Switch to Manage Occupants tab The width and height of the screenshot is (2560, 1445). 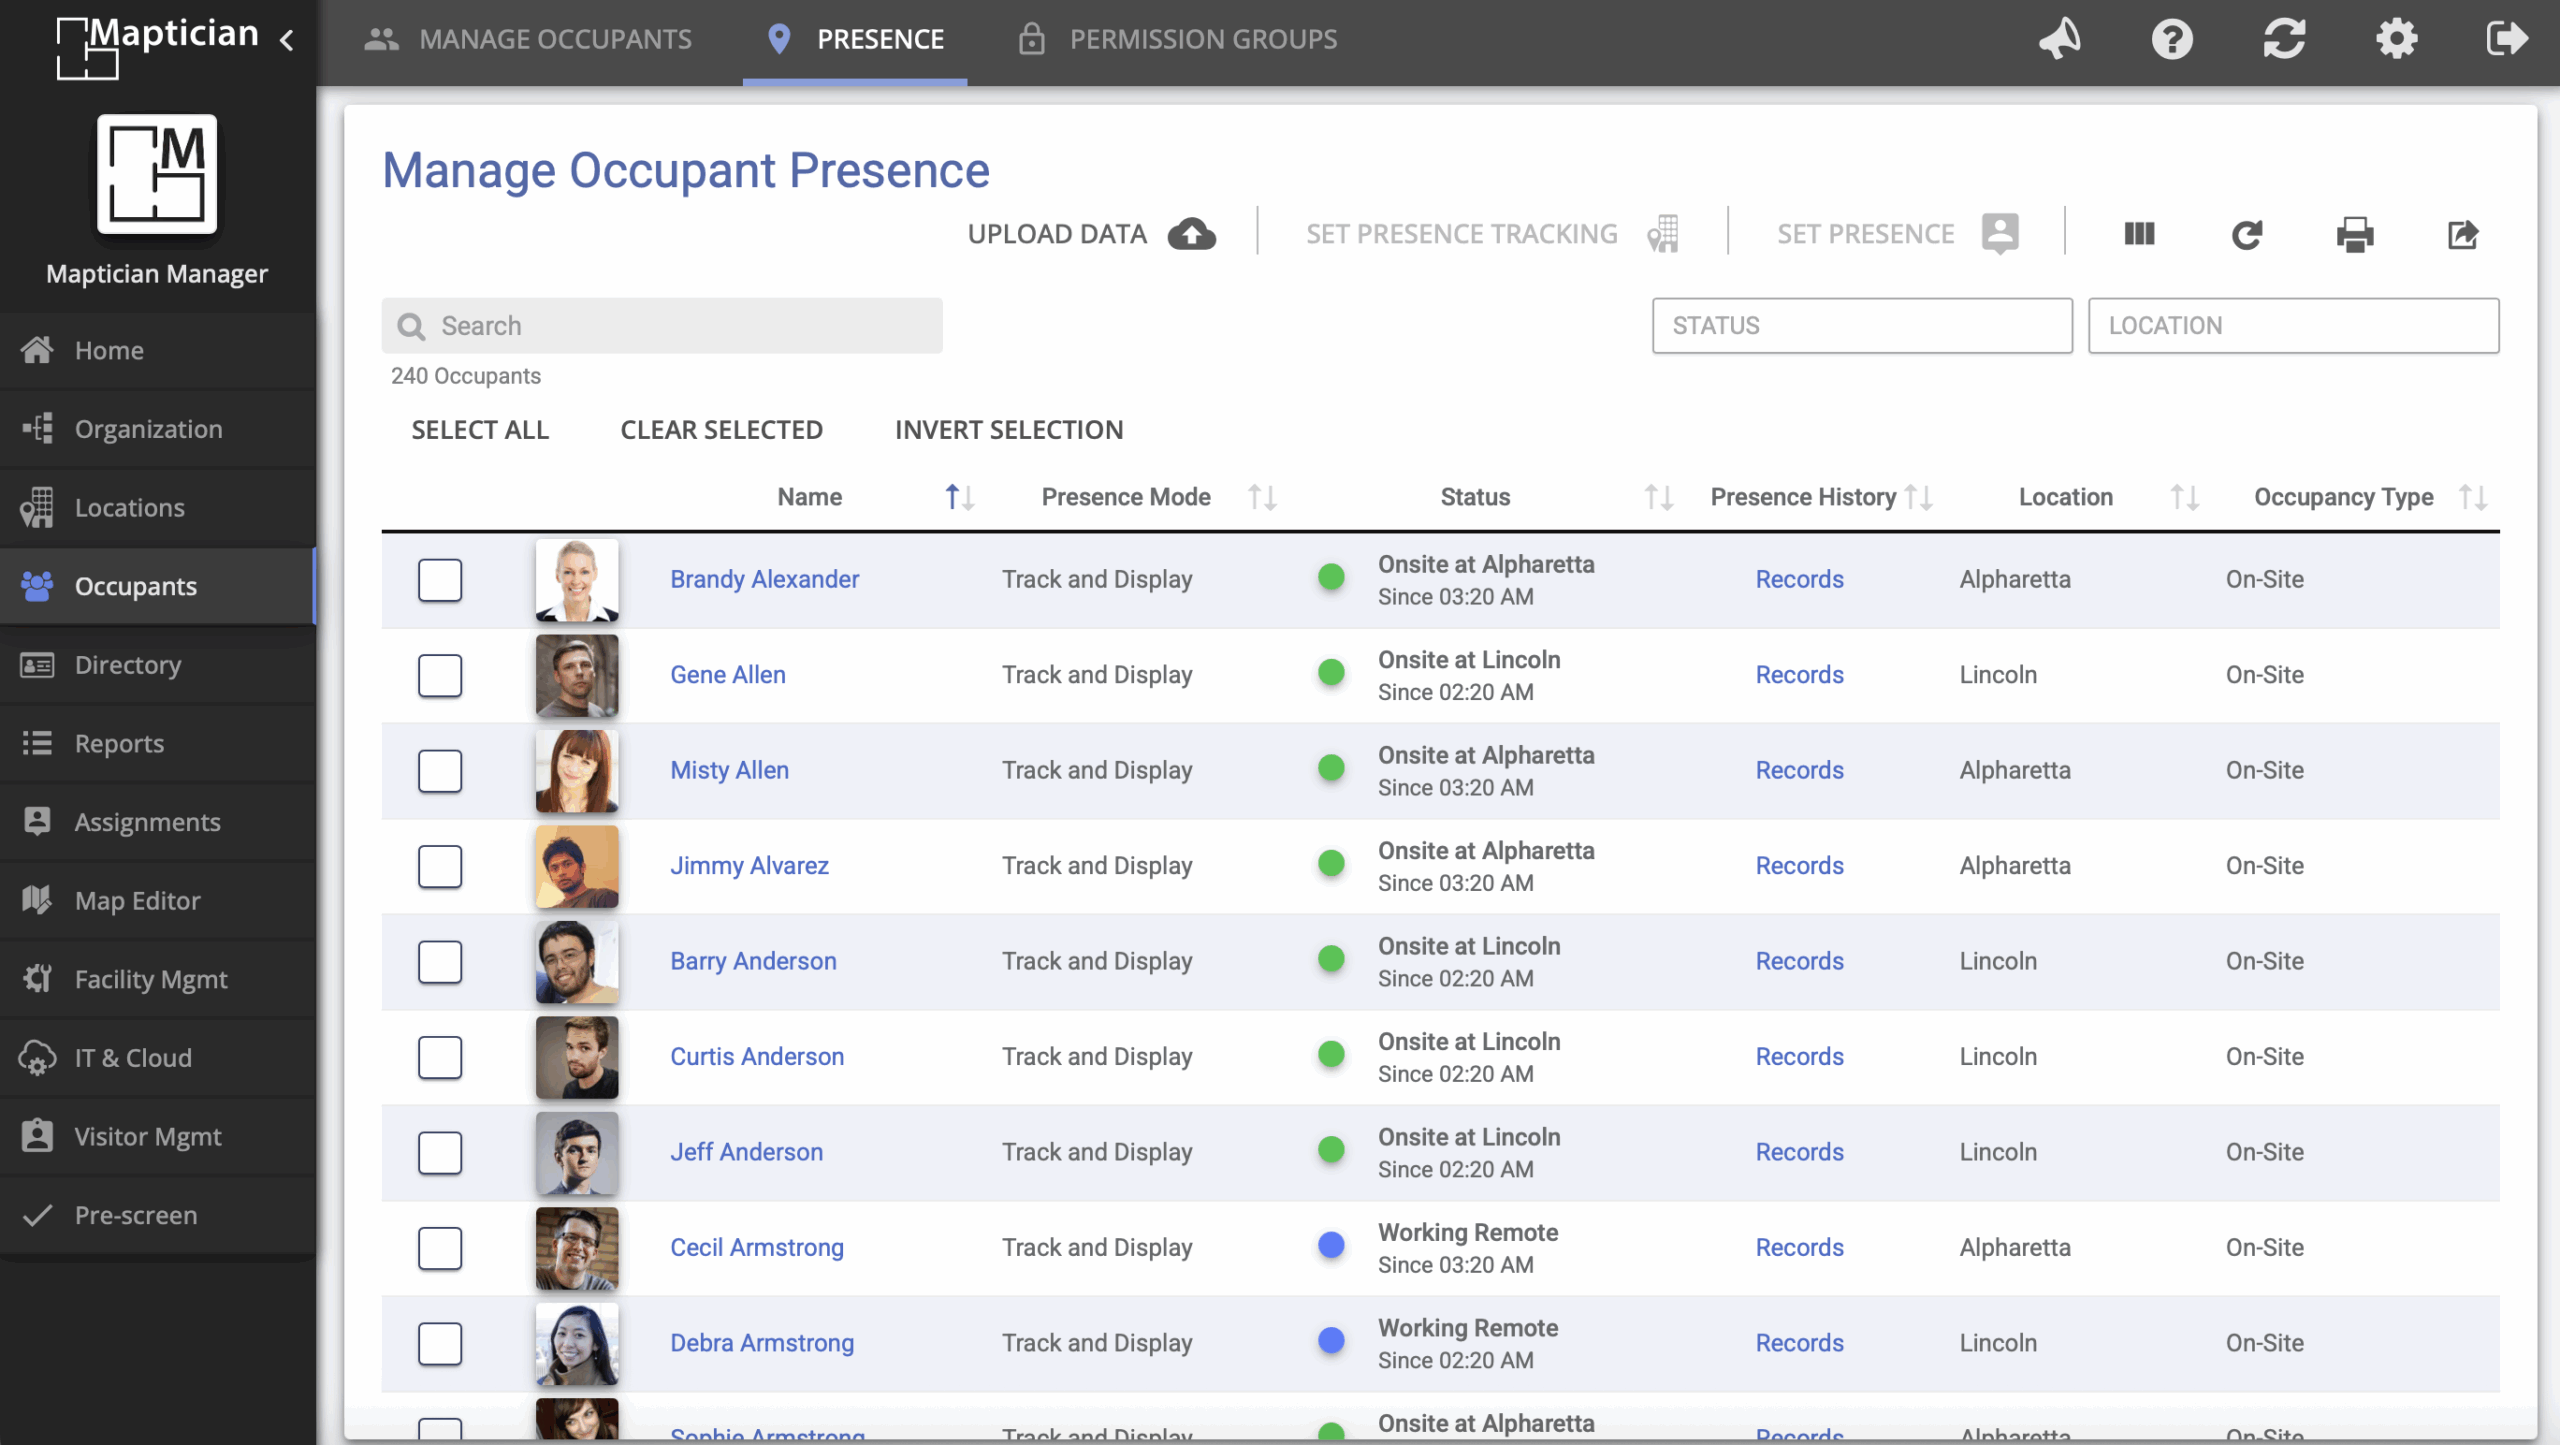(x=529, y=40)
